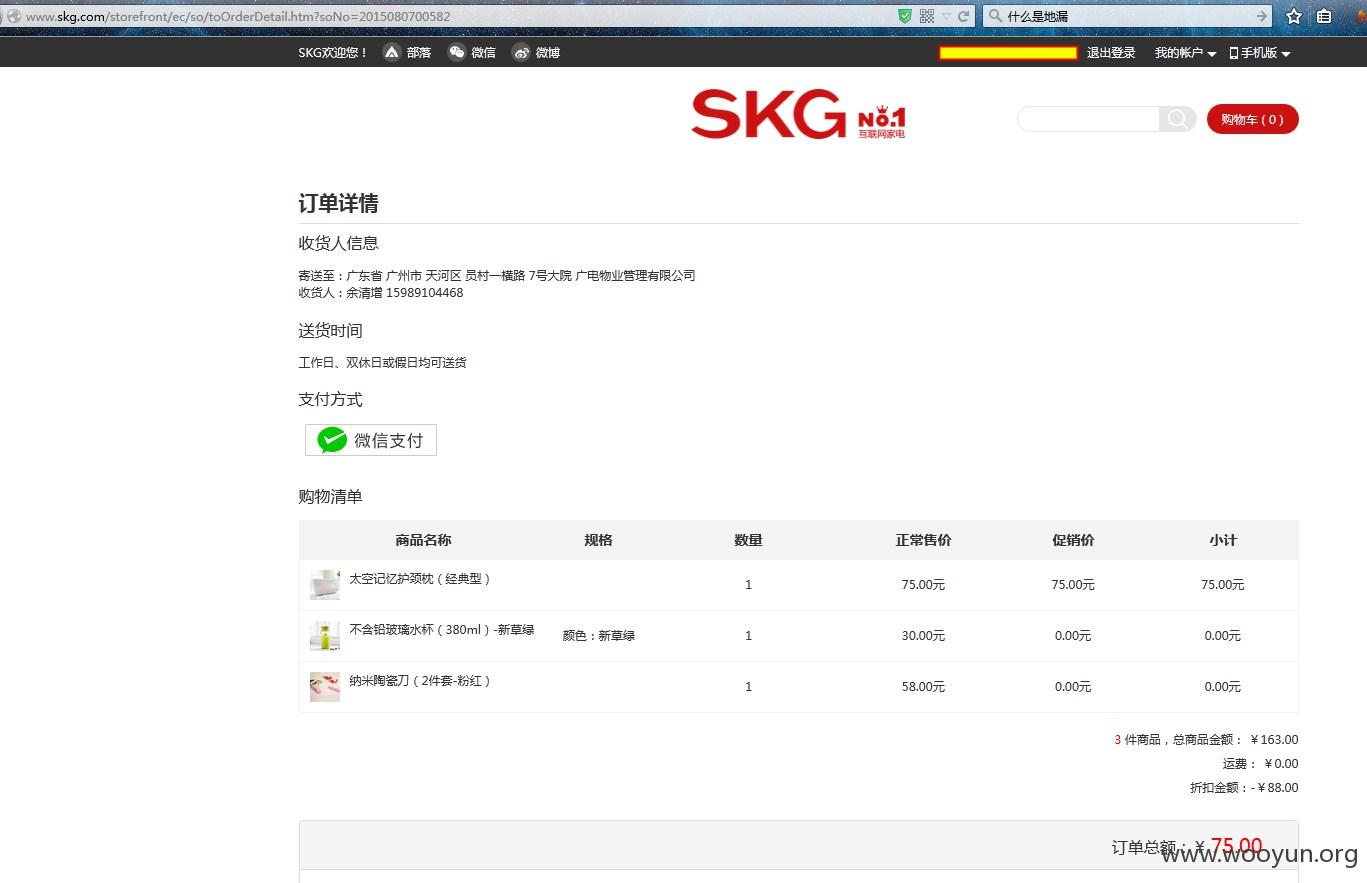Open the 不含铅玻璃水杯（380ml） product link

point(442,630)
